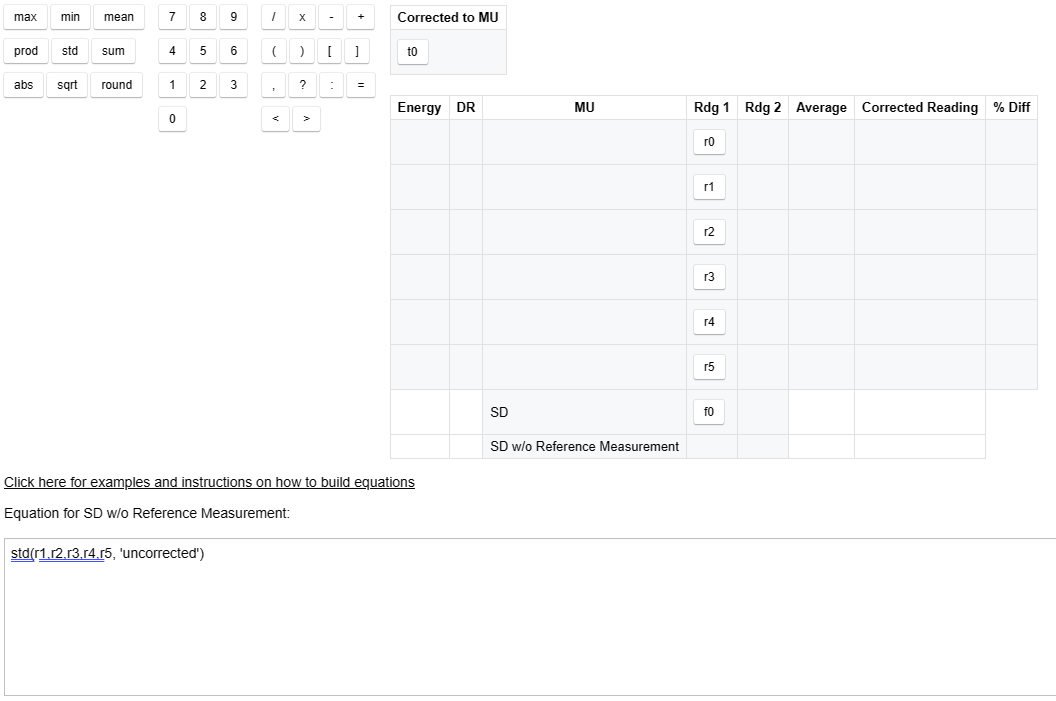Select the f0 token in the SD row
This screenshot has height=701, width=1056.
click(709, 411)
